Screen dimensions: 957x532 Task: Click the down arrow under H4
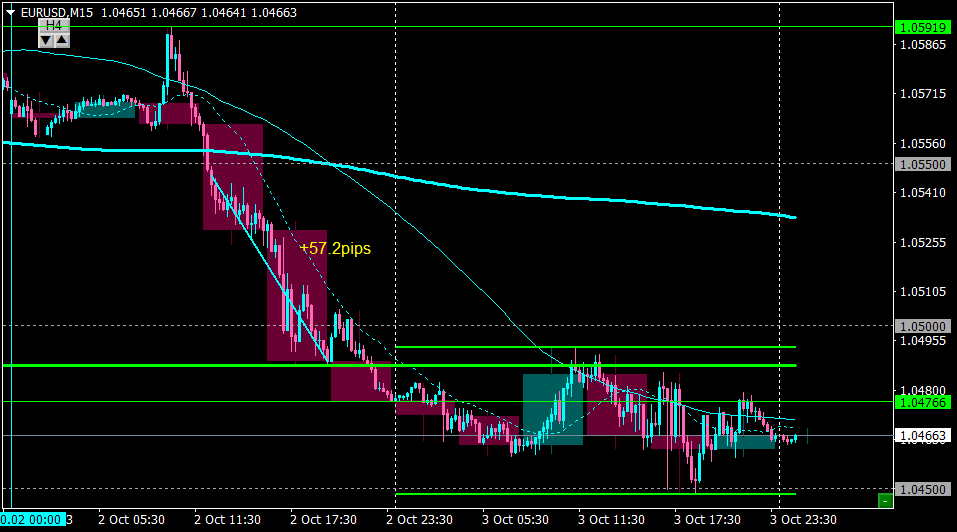[x=46, y=40]
